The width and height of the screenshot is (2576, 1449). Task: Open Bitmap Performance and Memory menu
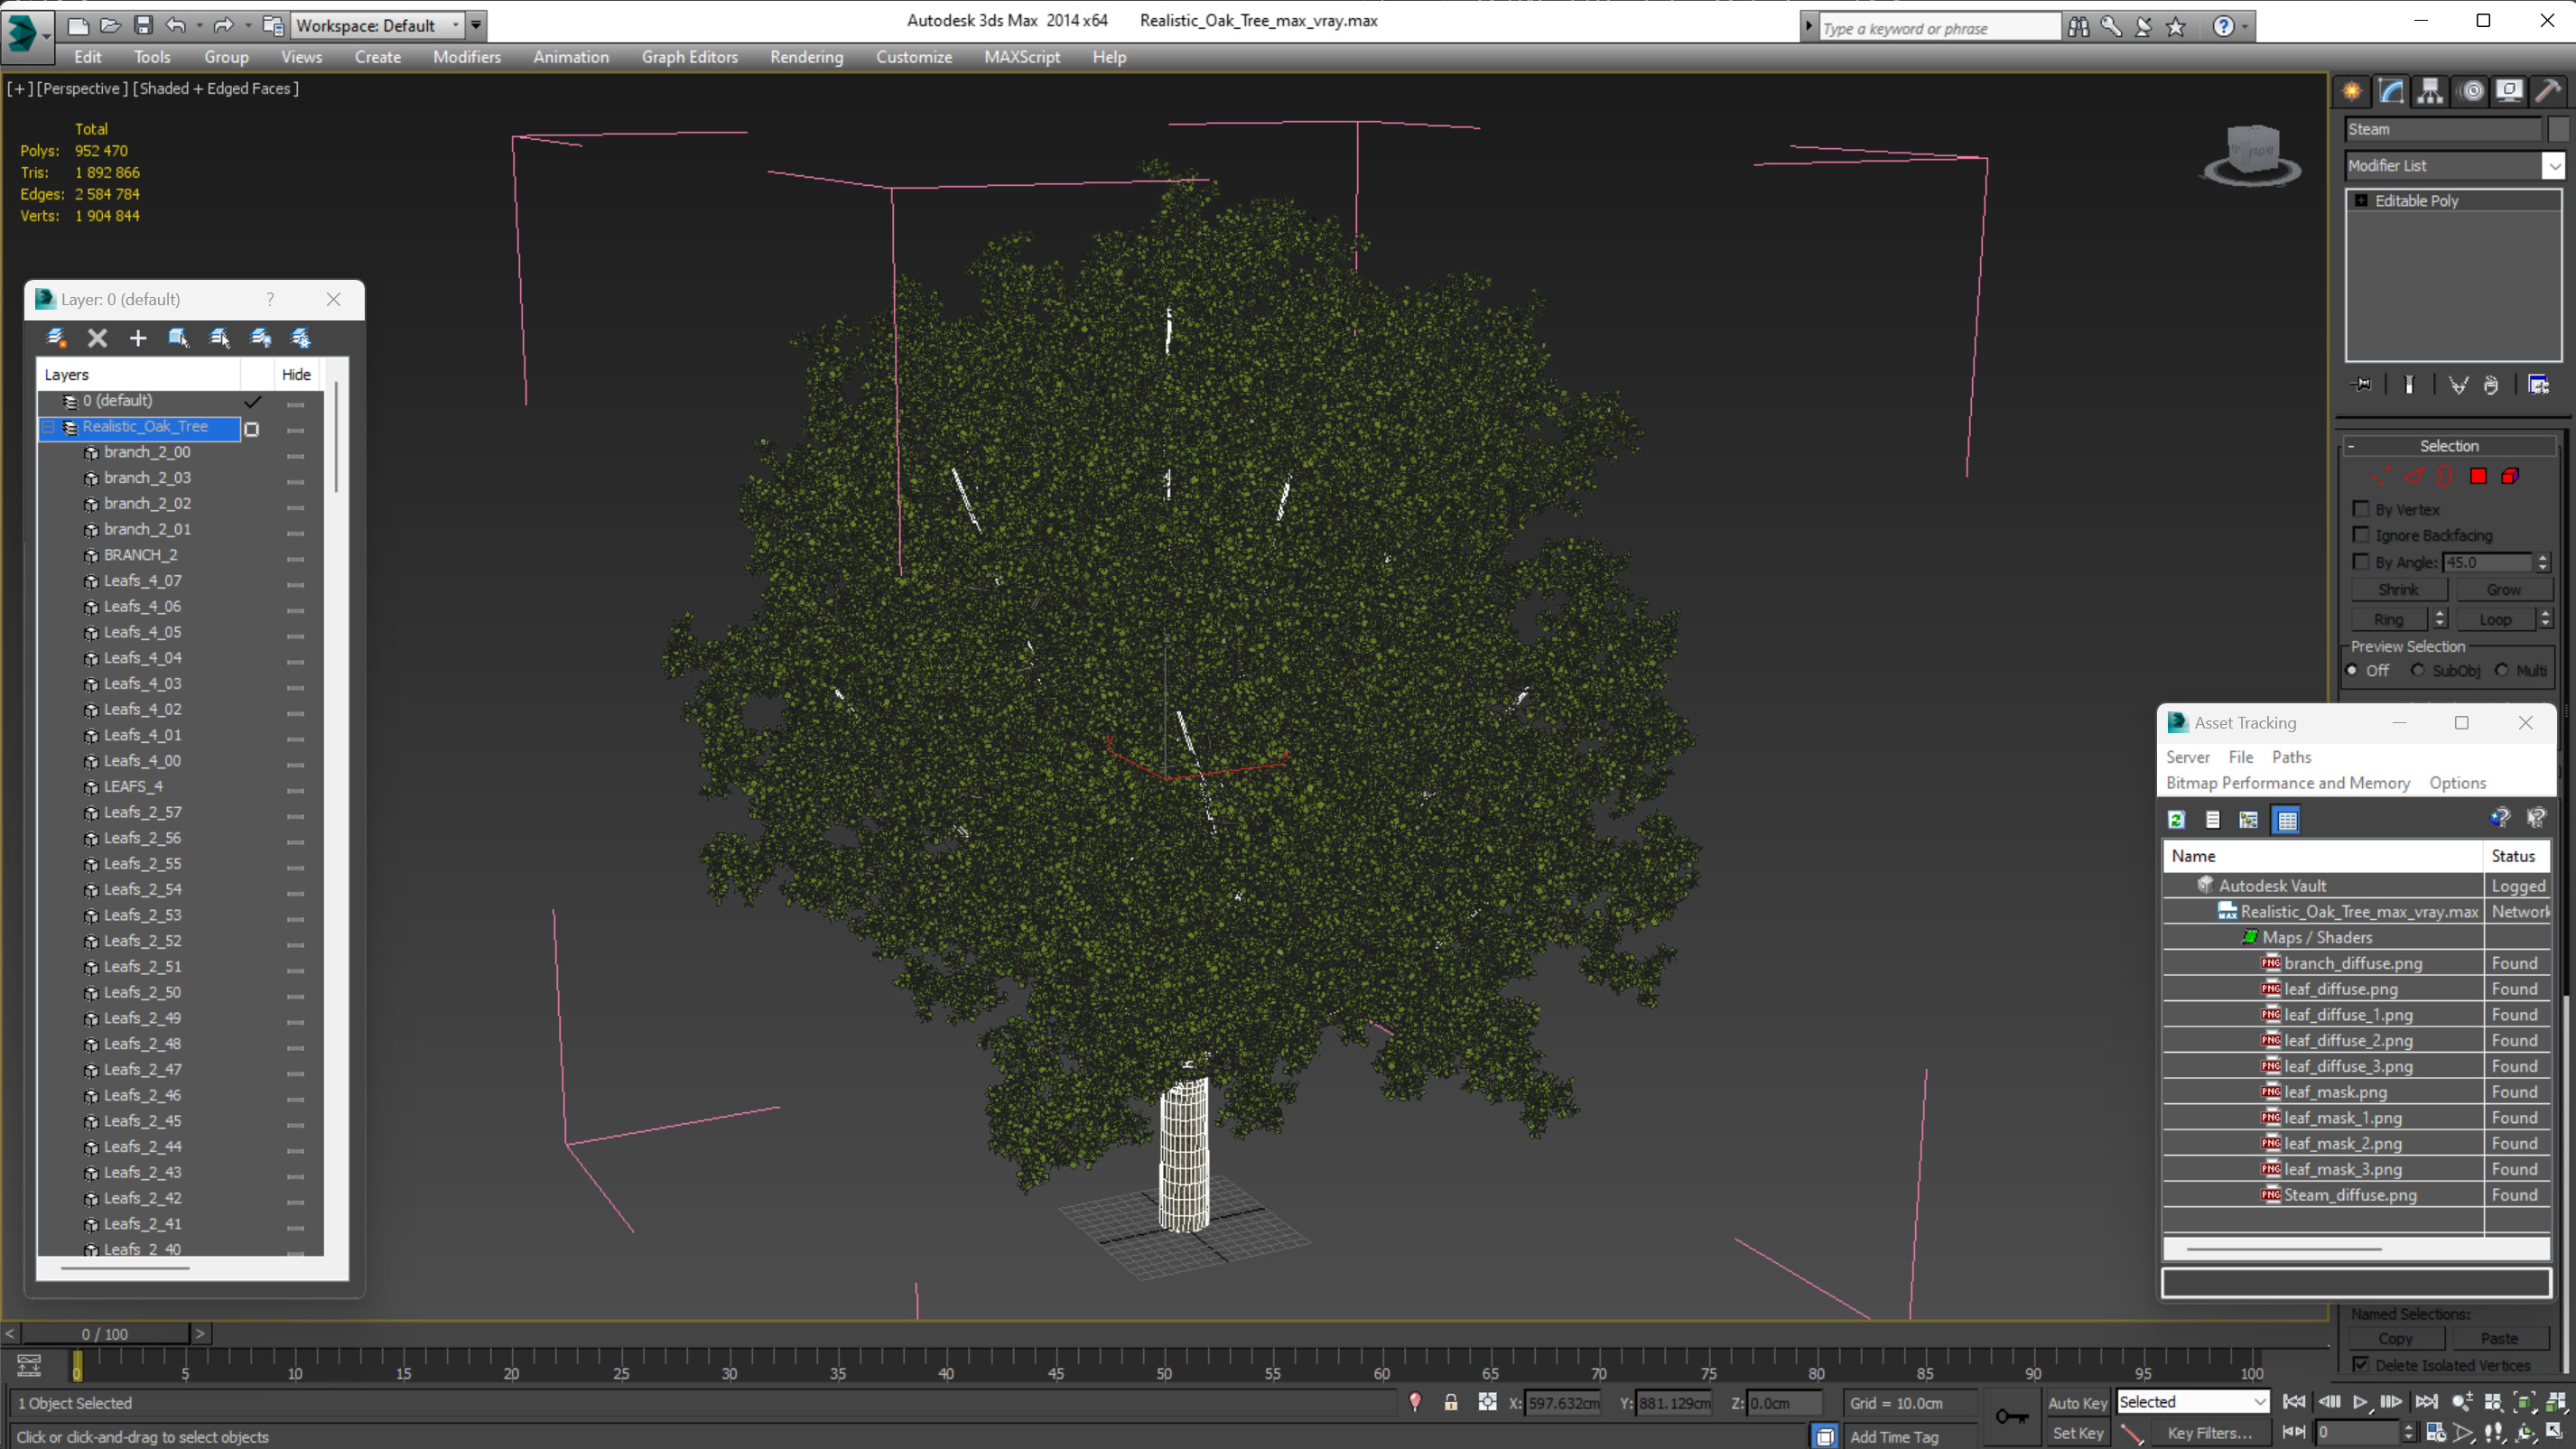click(x=2288, y=783)
